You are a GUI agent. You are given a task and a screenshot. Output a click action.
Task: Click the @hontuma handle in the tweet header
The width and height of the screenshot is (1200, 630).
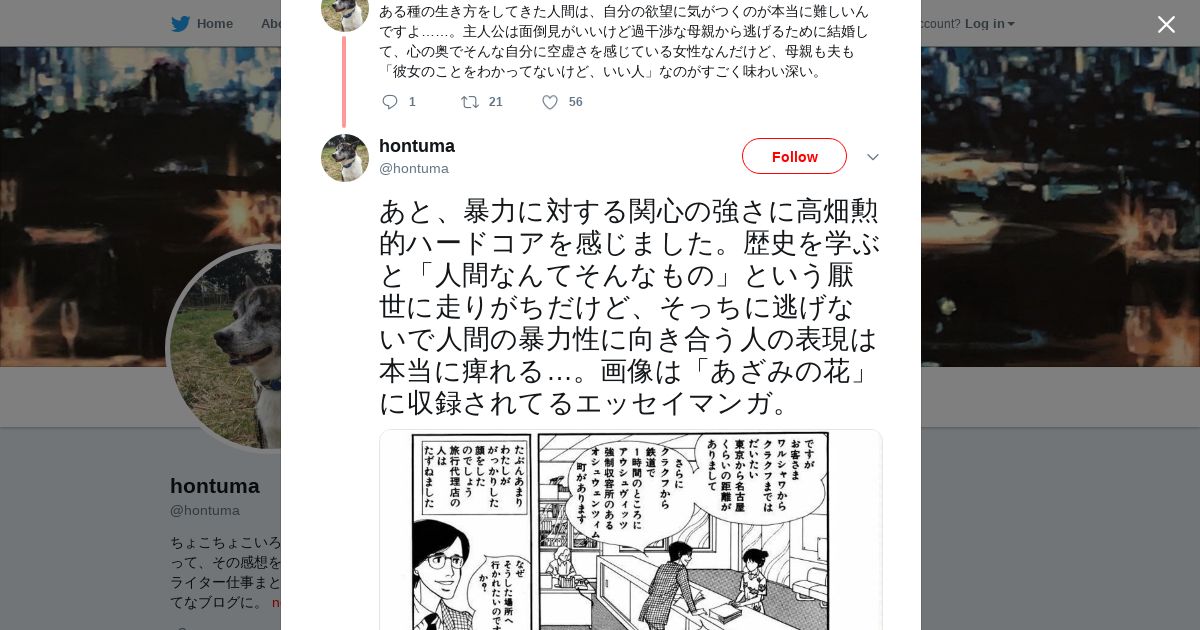pyautogui.click(x=414, y=169)
